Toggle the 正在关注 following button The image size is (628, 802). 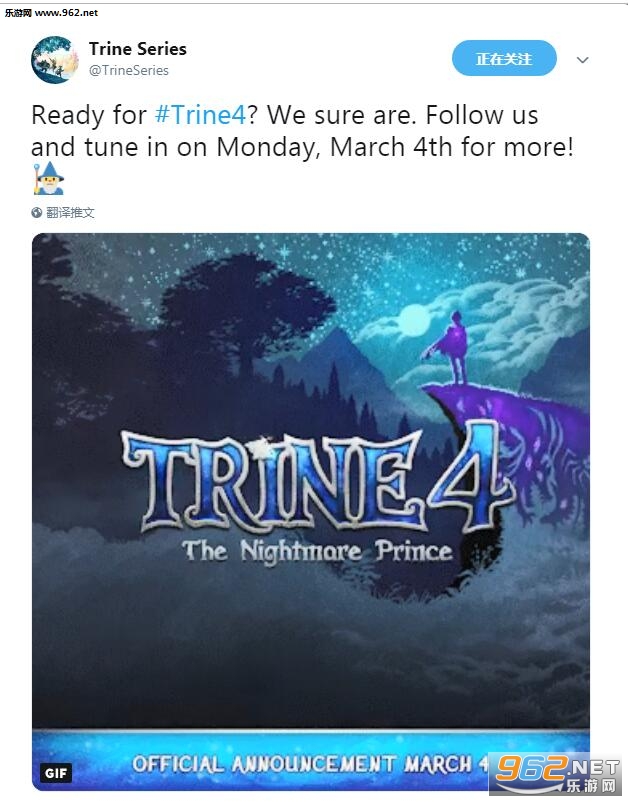tap(503, 59)
